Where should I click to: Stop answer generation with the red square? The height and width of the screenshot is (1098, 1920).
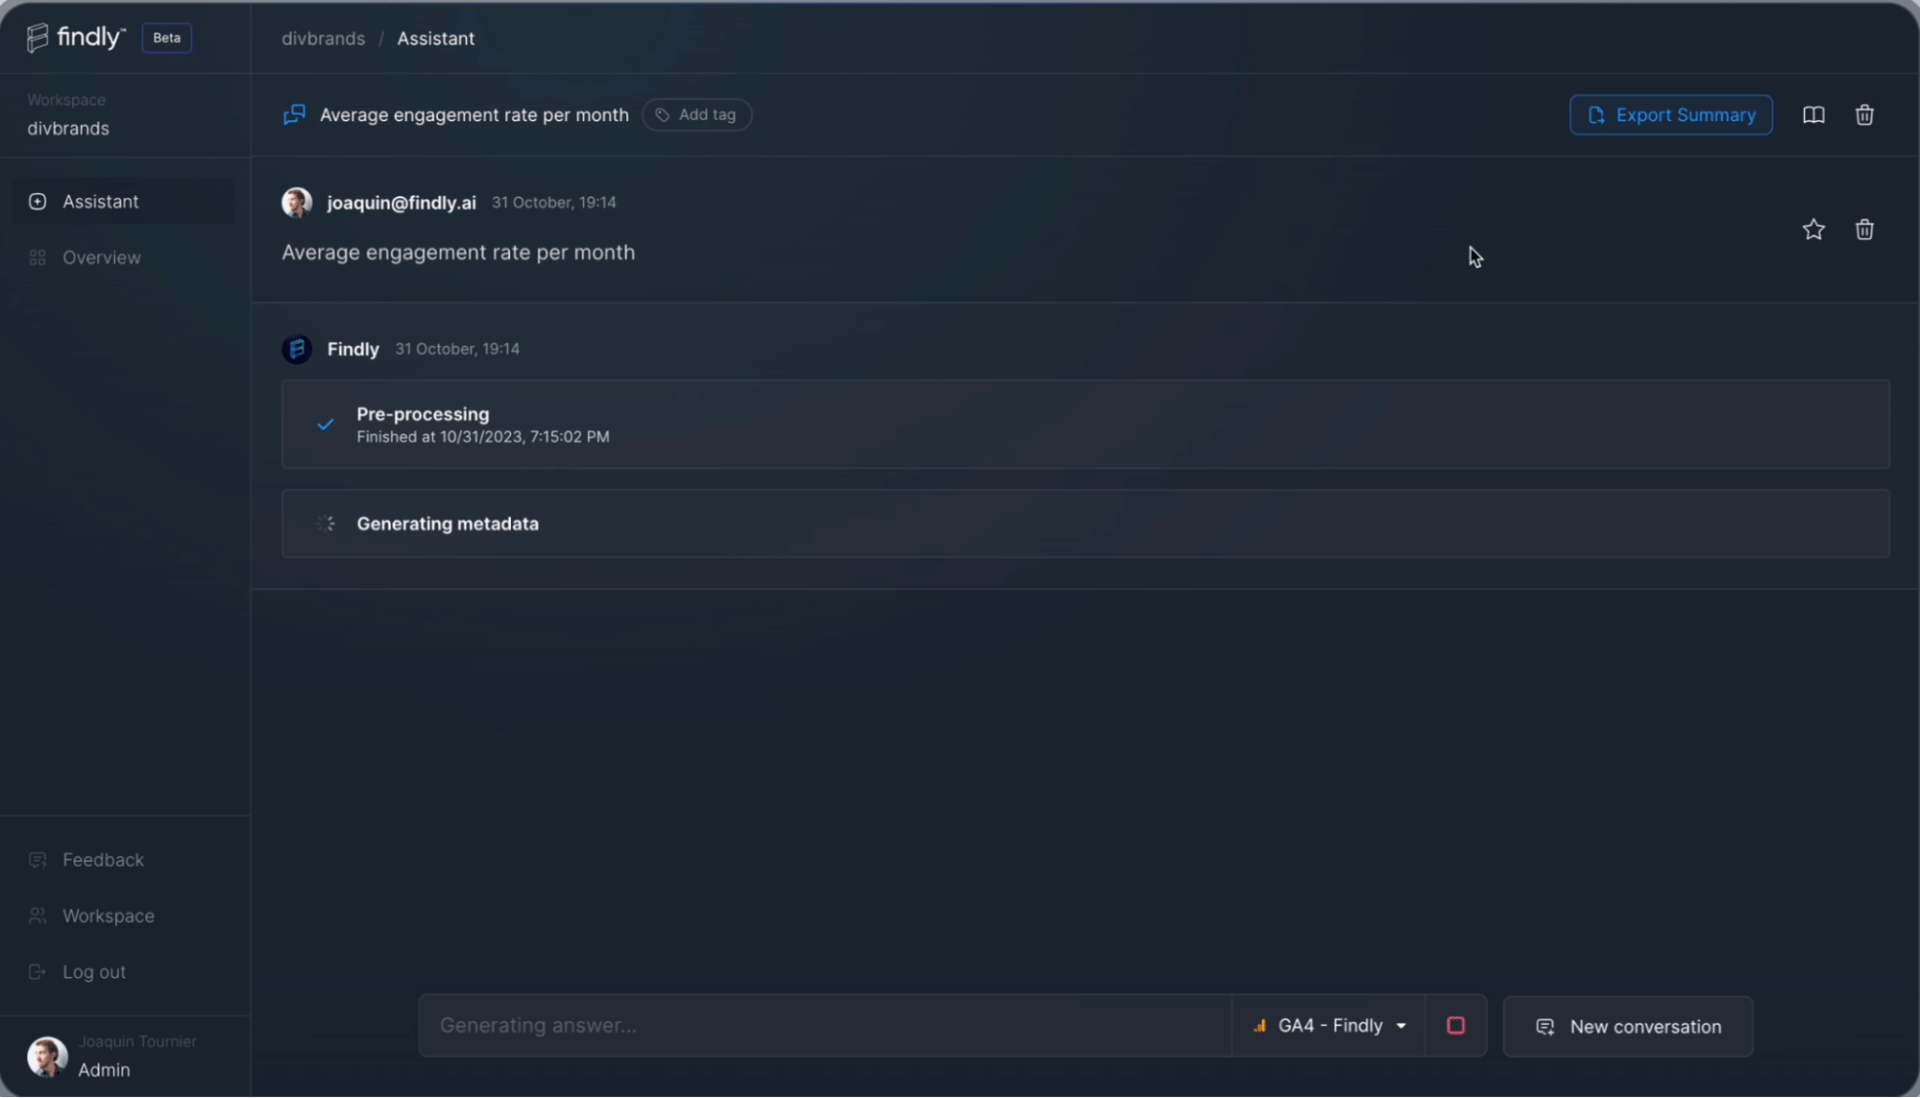1456,1026
